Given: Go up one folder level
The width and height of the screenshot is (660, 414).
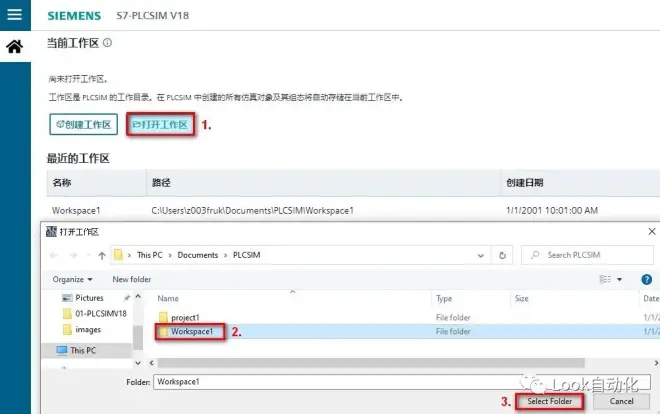Looking at the screenshot, I should [x=102, y=255].
